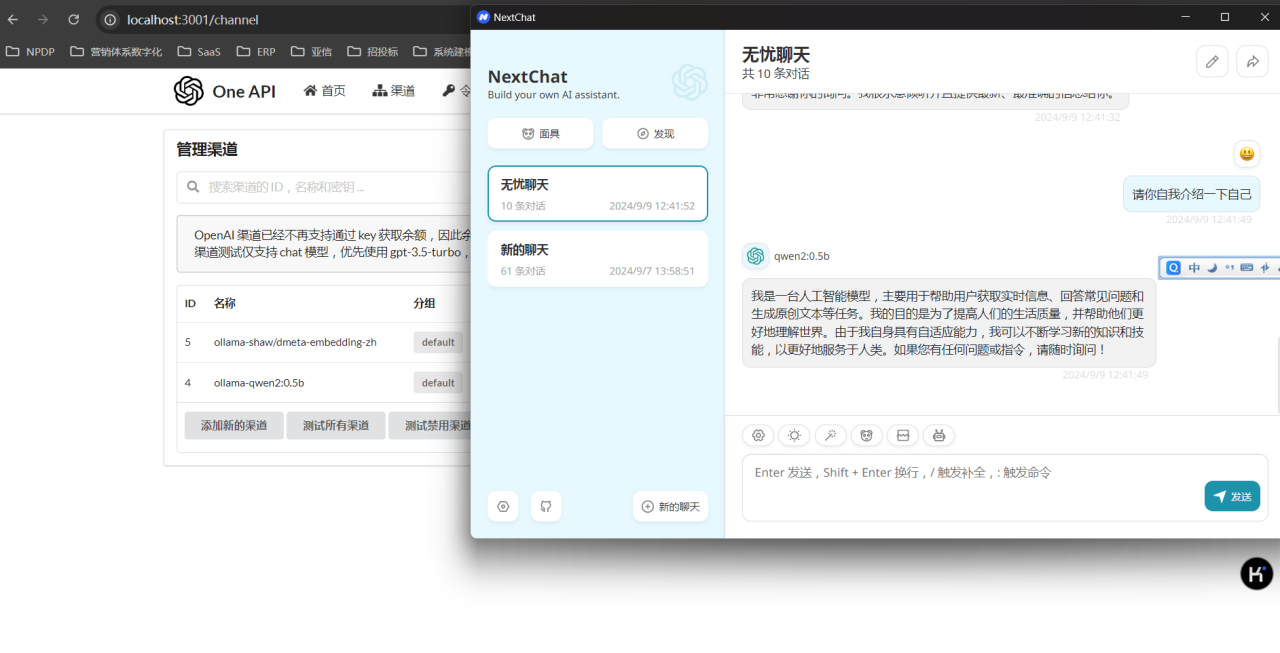Clear chat context with the break icon
Screen dimensions: 1280x653
902,436
